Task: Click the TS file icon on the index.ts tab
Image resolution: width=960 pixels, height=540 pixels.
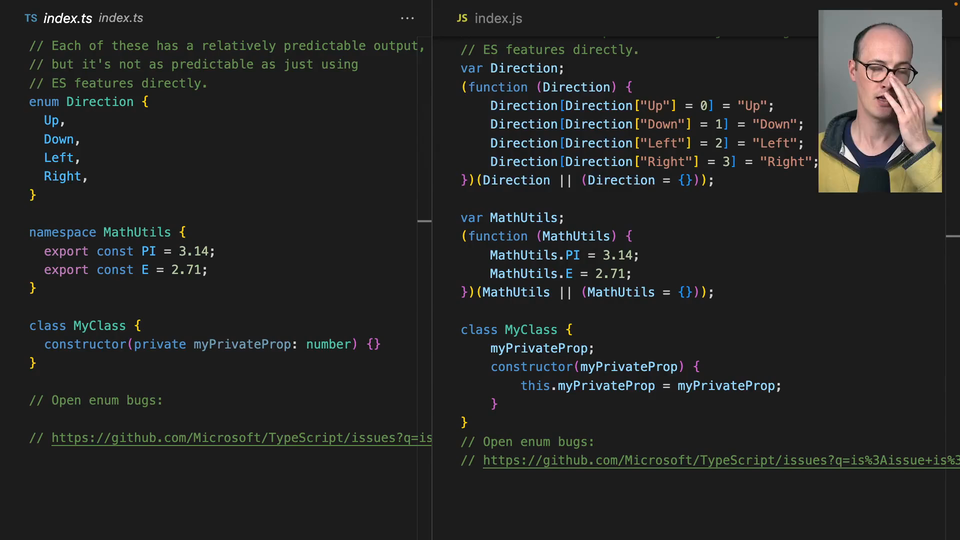Action: click(x=31, y=18)
